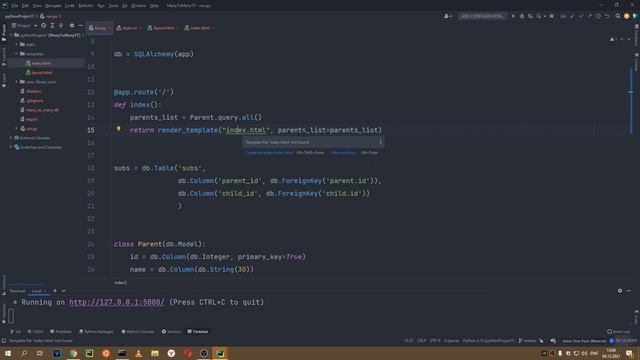This screenshot has height=360, width=640.
Task: Open the Python Packages tool window tab
Action: 96,331
